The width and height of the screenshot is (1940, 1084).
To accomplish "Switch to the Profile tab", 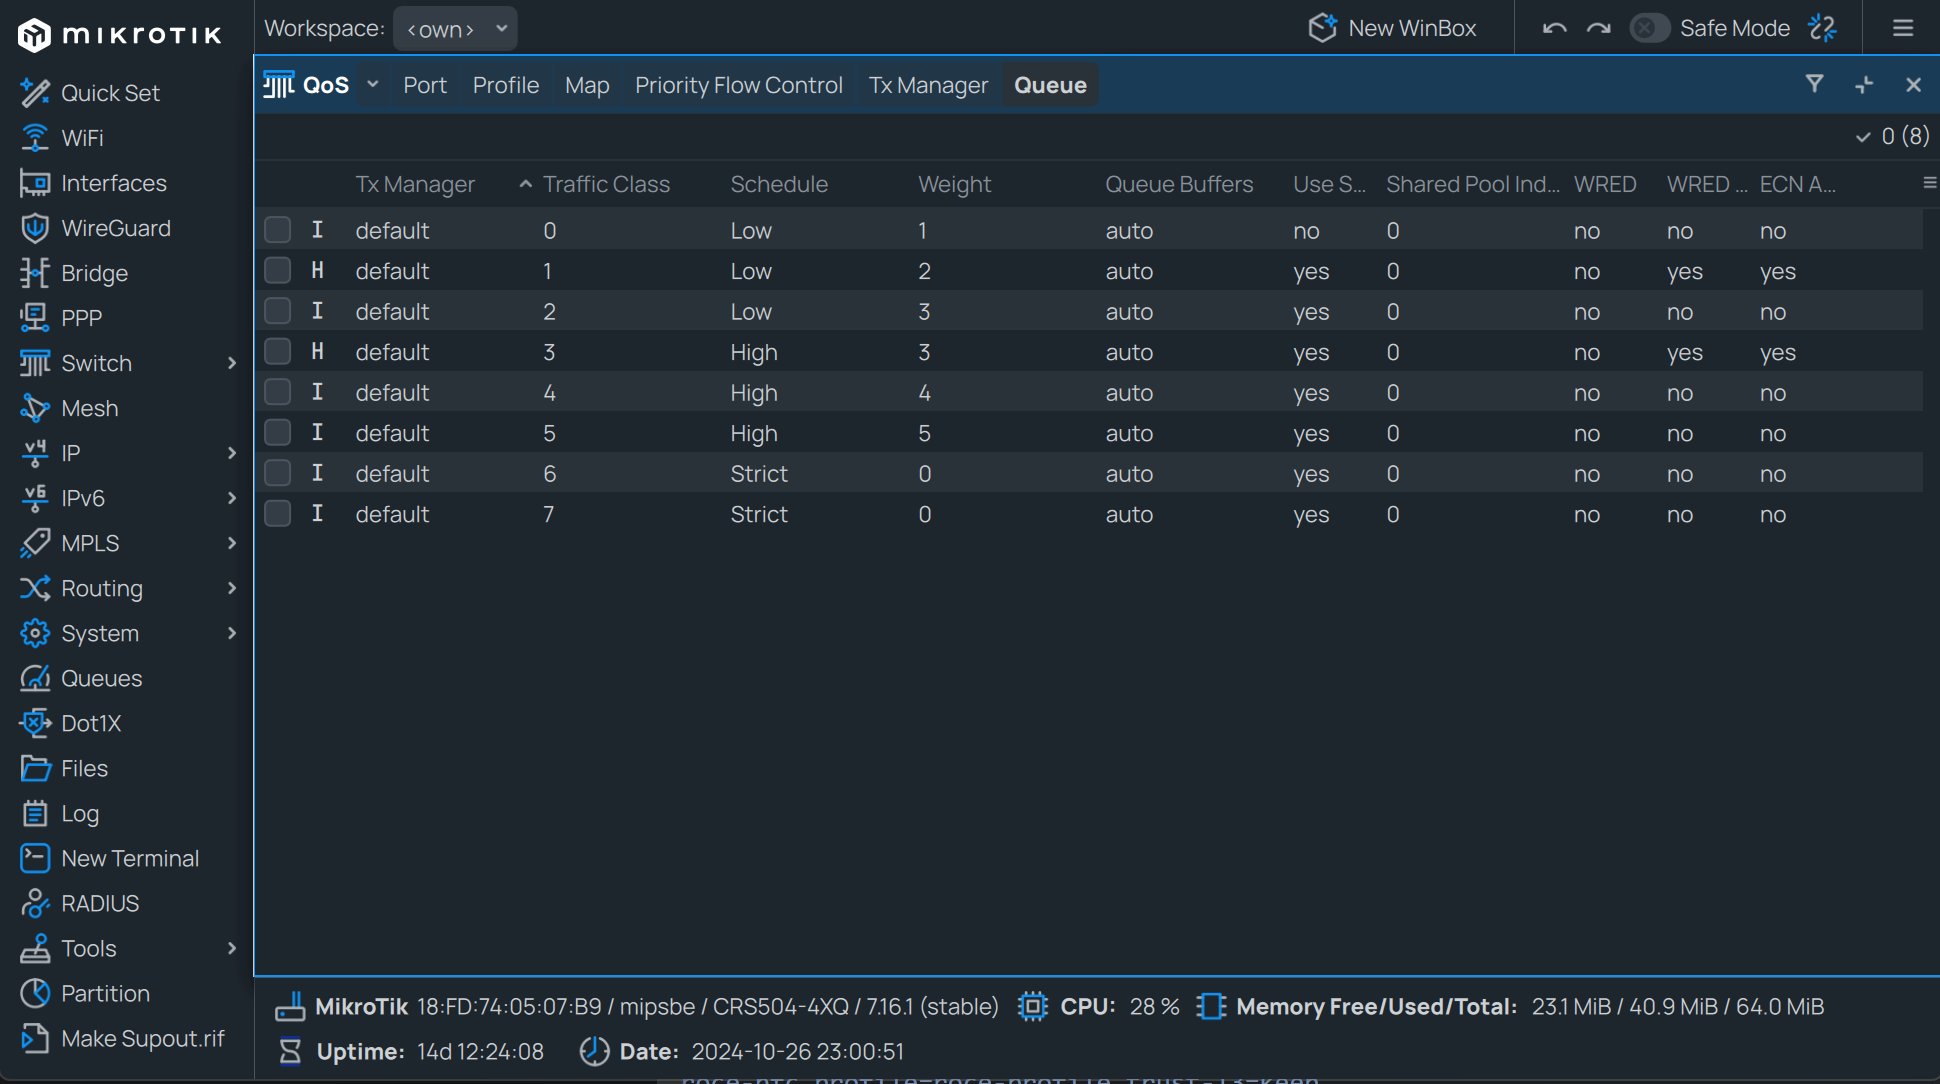I will tap(506, 85).
